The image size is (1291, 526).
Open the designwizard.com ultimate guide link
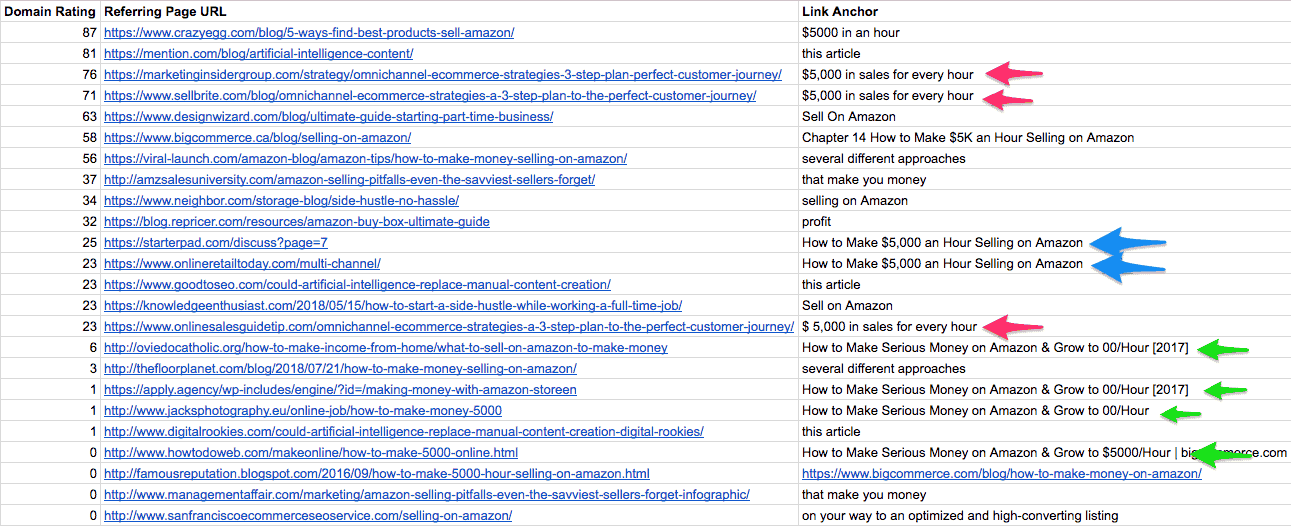(x=328, y=116)
